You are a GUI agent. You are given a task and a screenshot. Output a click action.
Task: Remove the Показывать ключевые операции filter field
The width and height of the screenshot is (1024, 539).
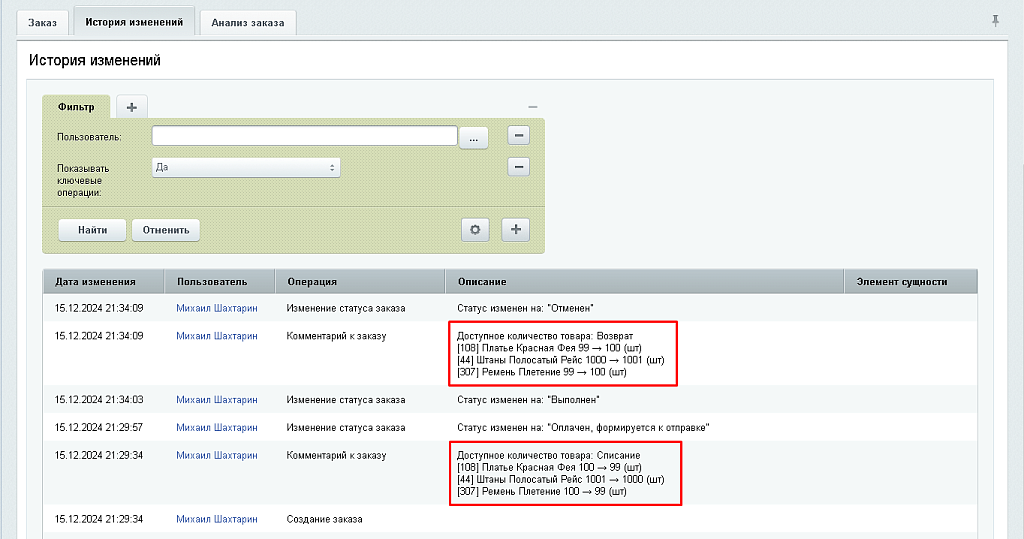pyautogui.click(x=518, y=167)
